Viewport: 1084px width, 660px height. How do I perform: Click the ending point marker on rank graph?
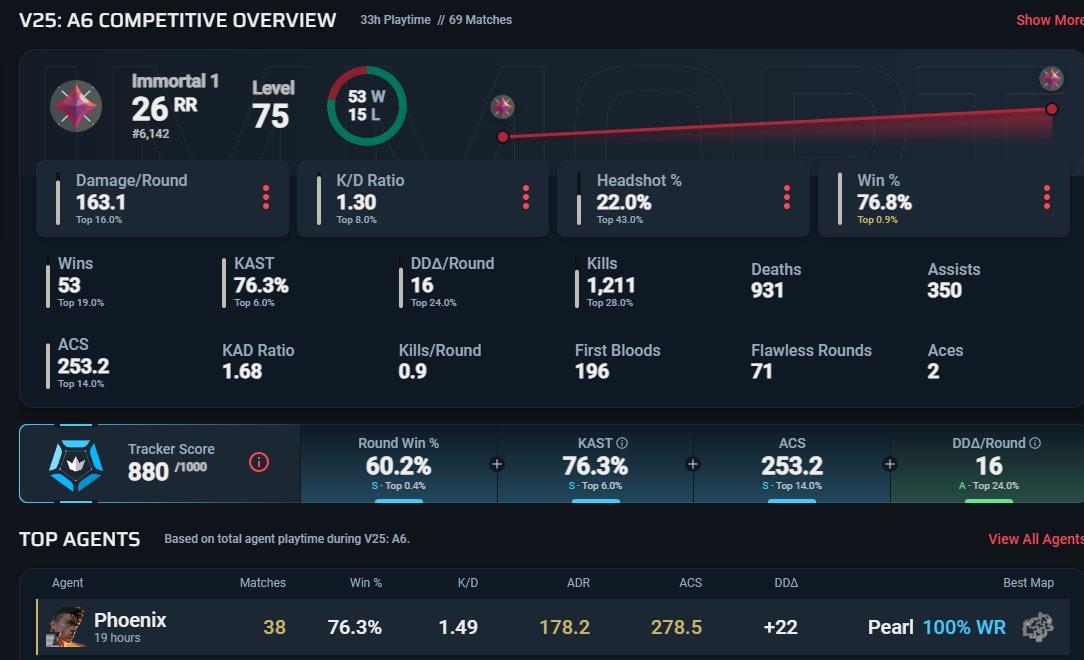1052,109
